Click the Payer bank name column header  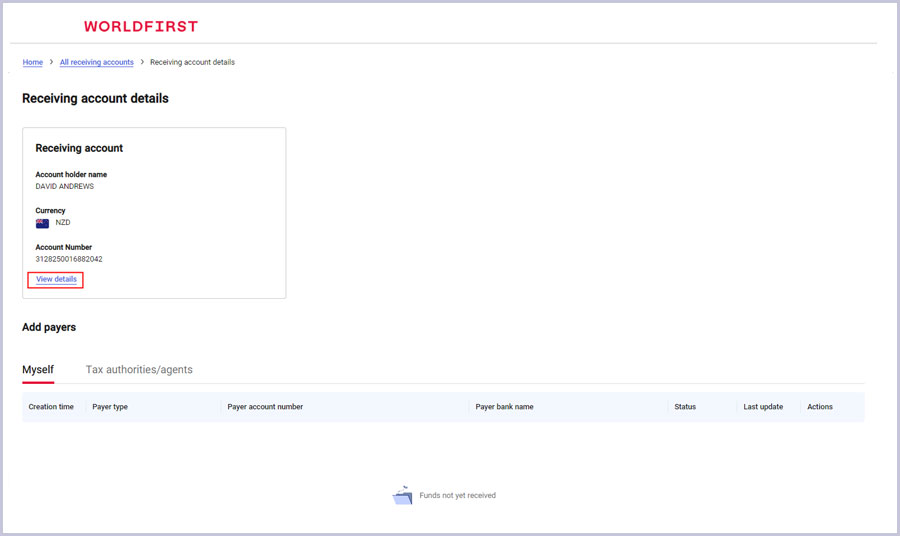point(504,407)
